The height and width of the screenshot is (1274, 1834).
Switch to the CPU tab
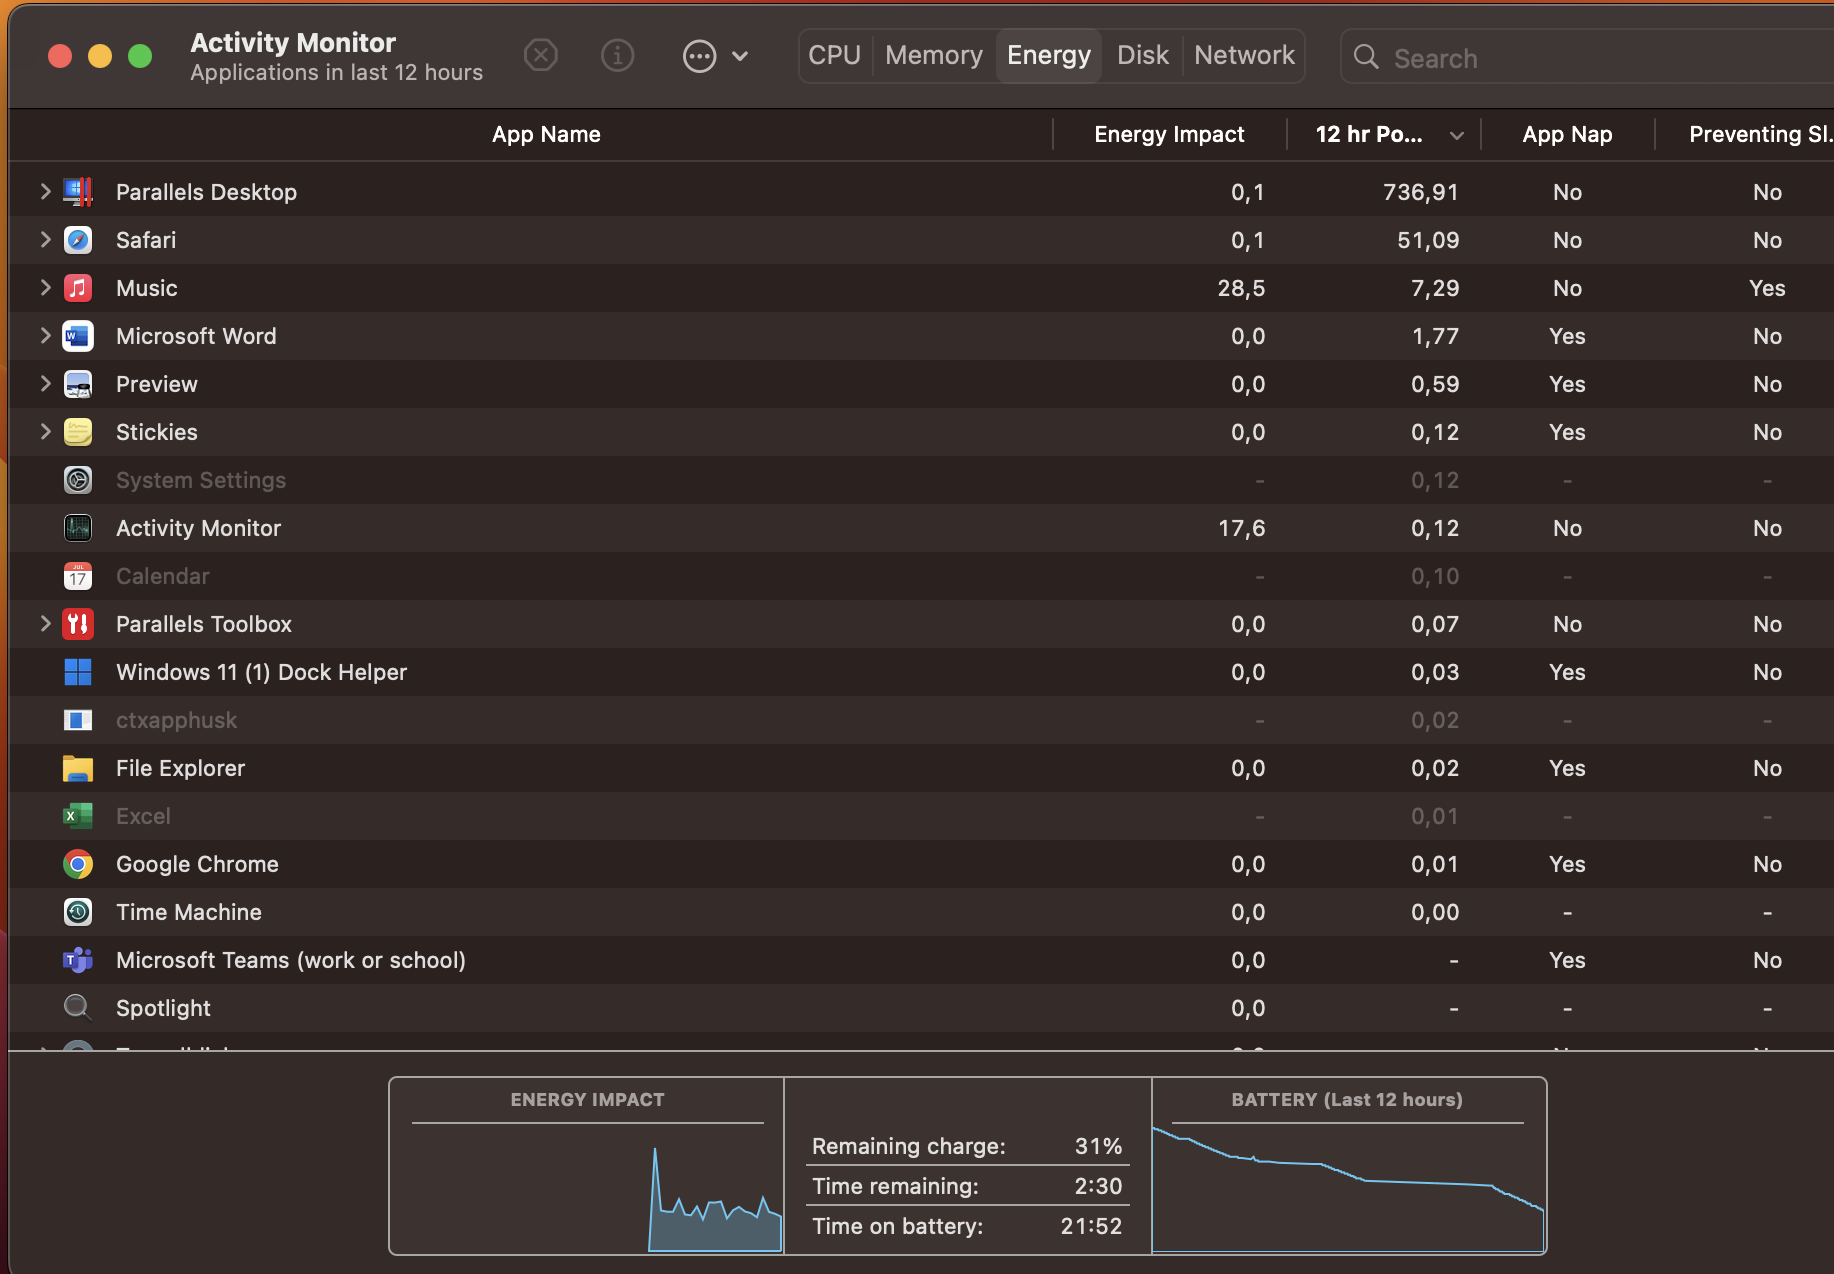point(834,55)
